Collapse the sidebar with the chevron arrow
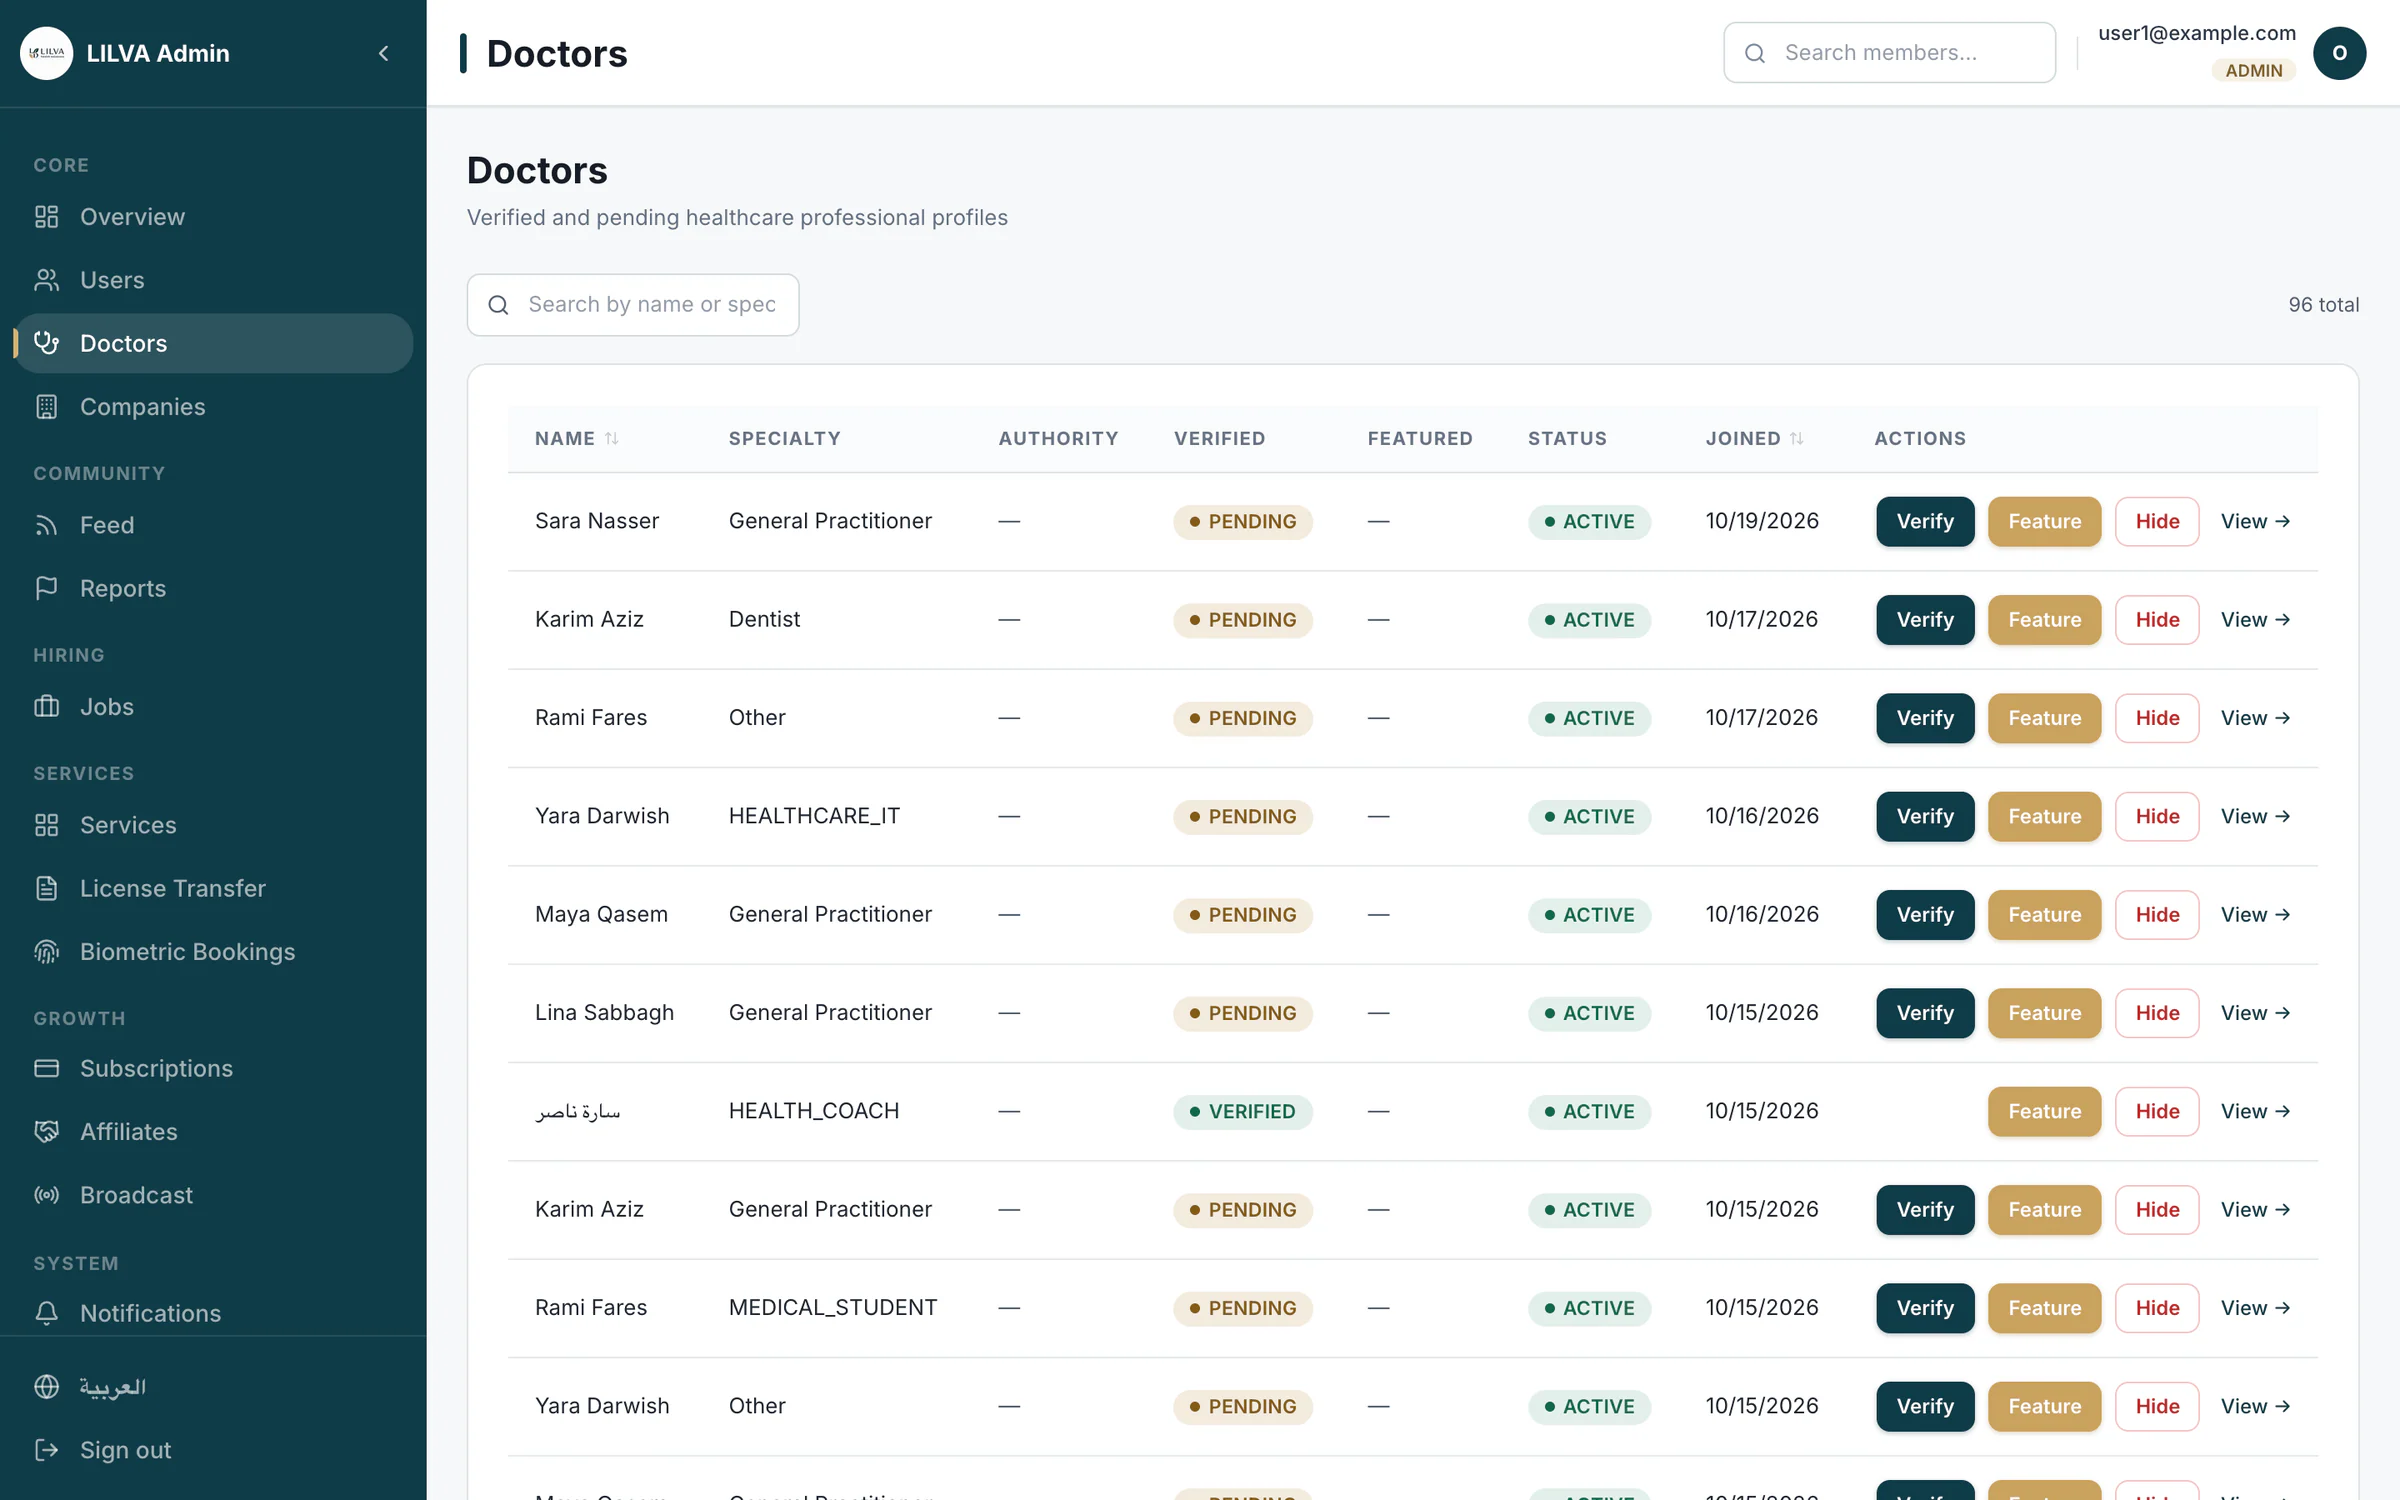This screenshot has width=2400, height=1500. [384, 53]
